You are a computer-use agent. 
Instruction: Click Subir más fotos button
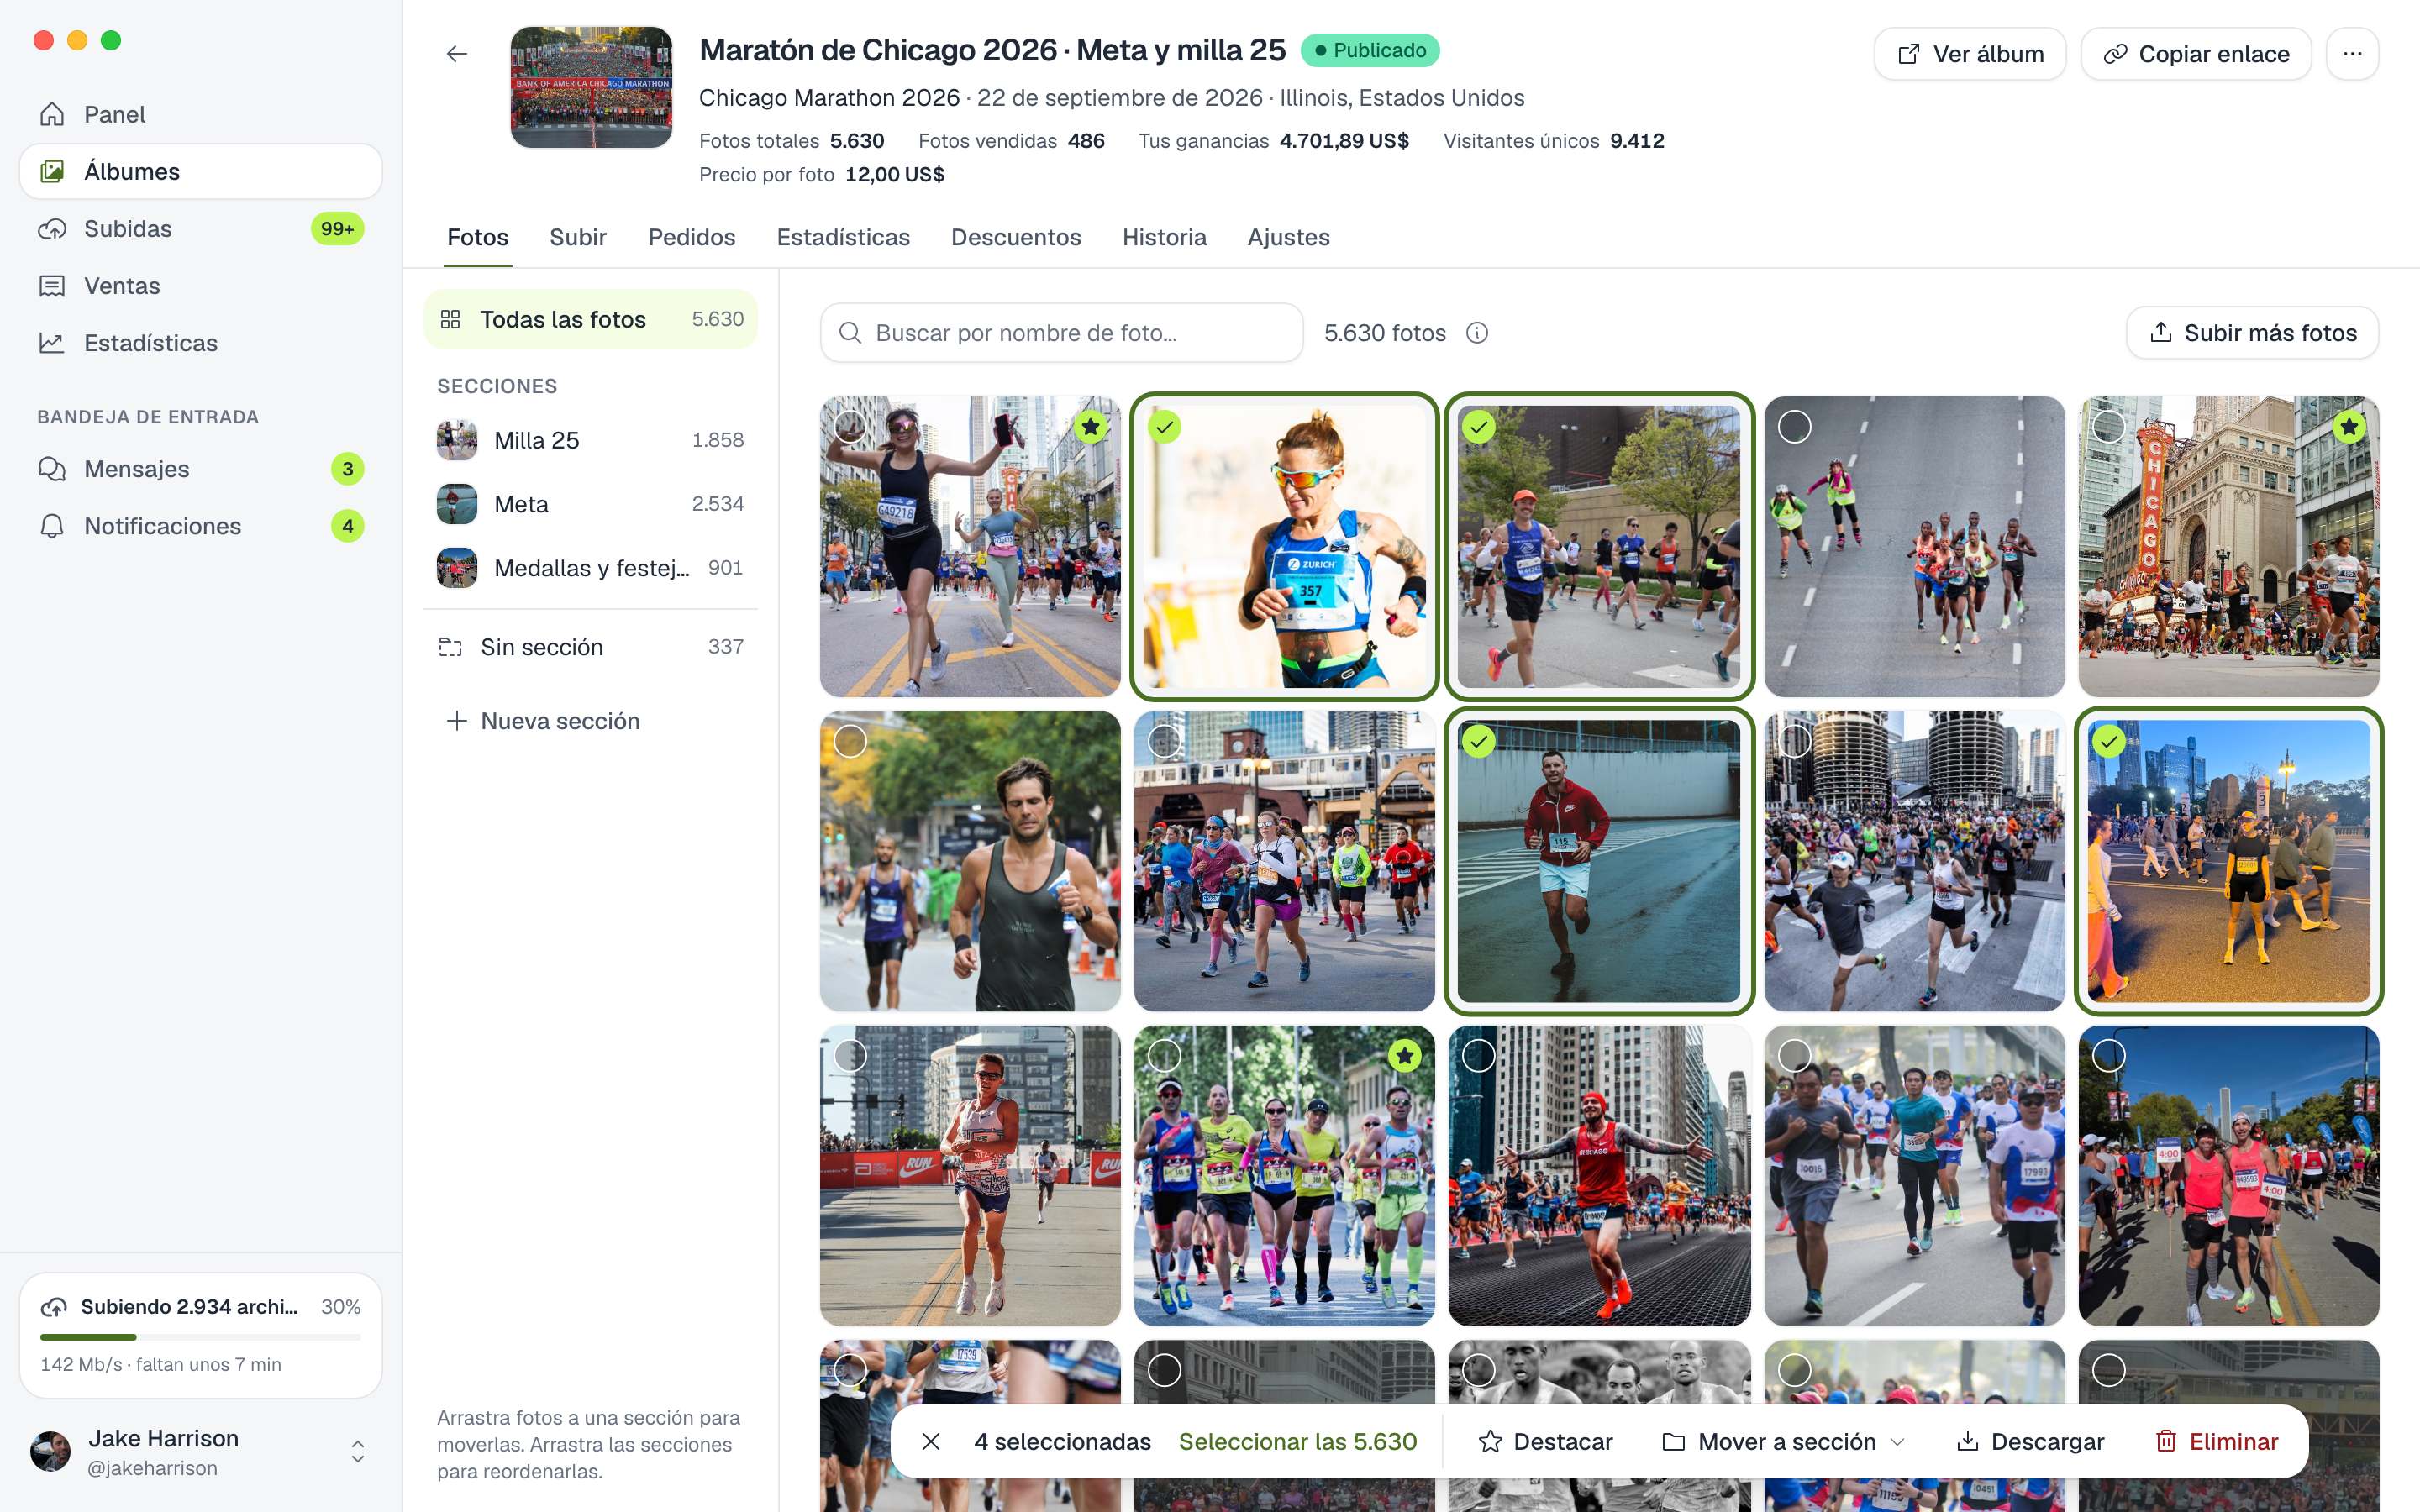pos(2252,333)
